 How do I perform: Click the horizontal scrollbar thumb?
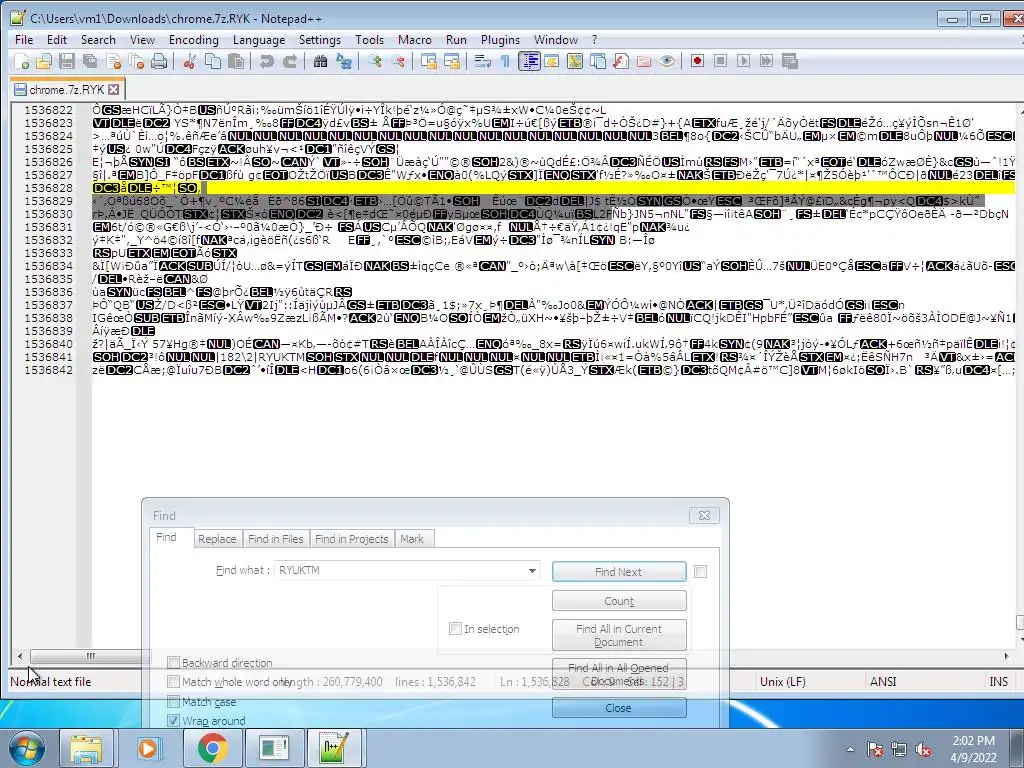91,656
